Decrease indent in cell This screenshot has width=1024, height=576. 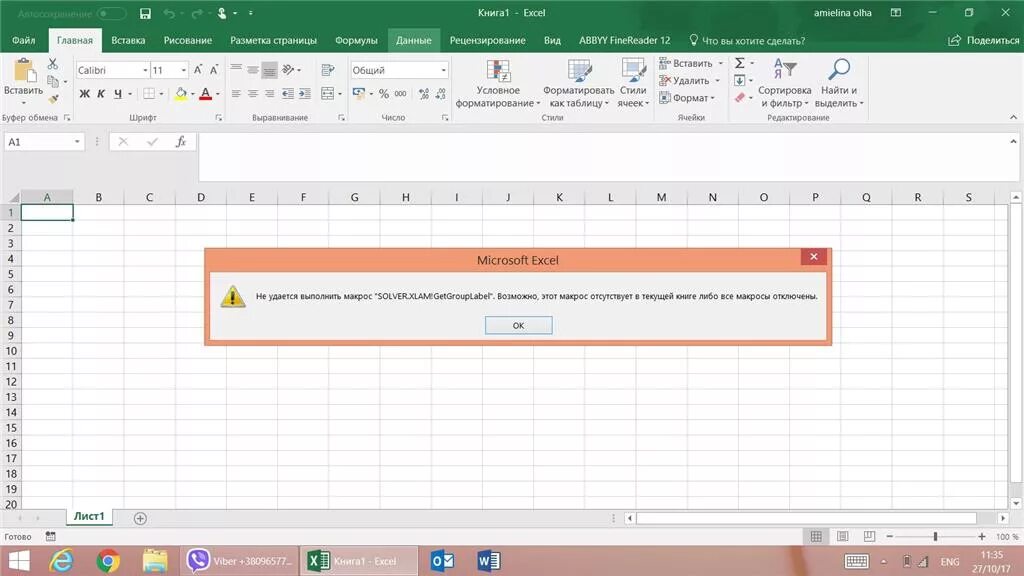(287, 94)
